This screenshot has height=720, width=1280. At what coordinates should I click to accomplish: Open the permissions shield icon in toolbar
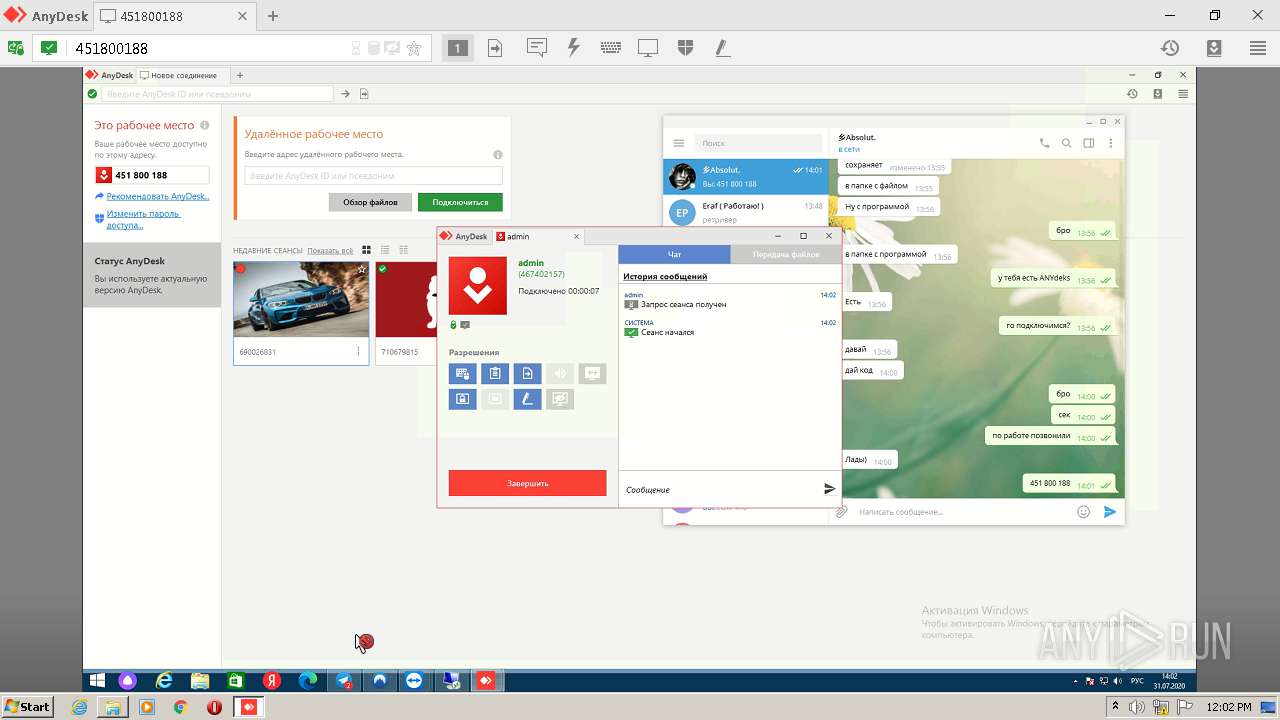tap(685, 47)
